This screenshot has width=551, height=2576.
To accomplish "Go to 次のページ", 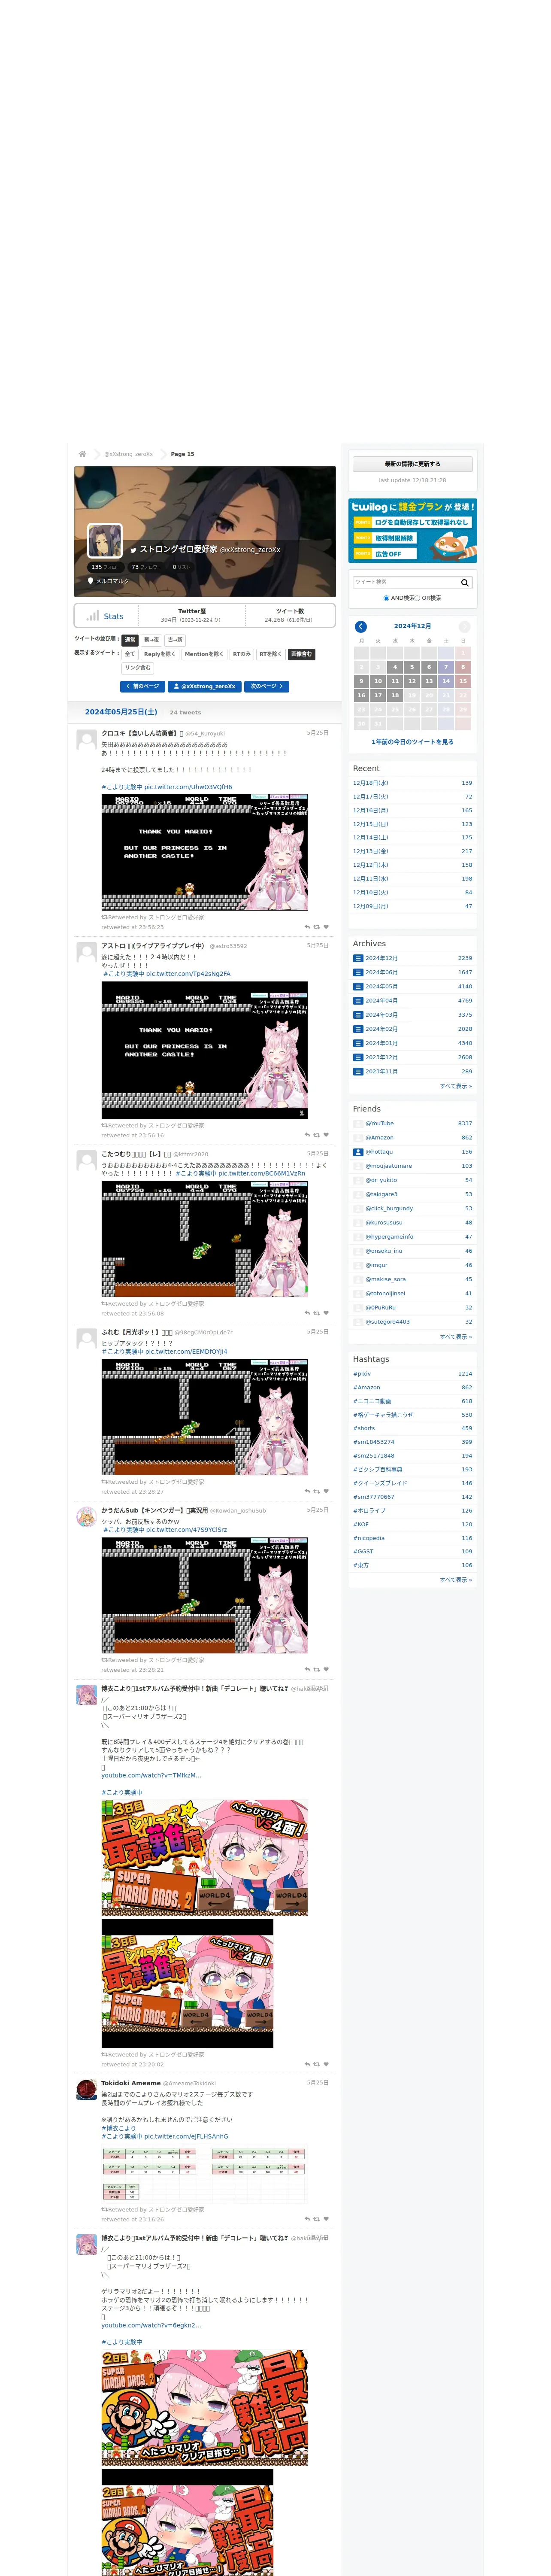I will click(267, 686).
